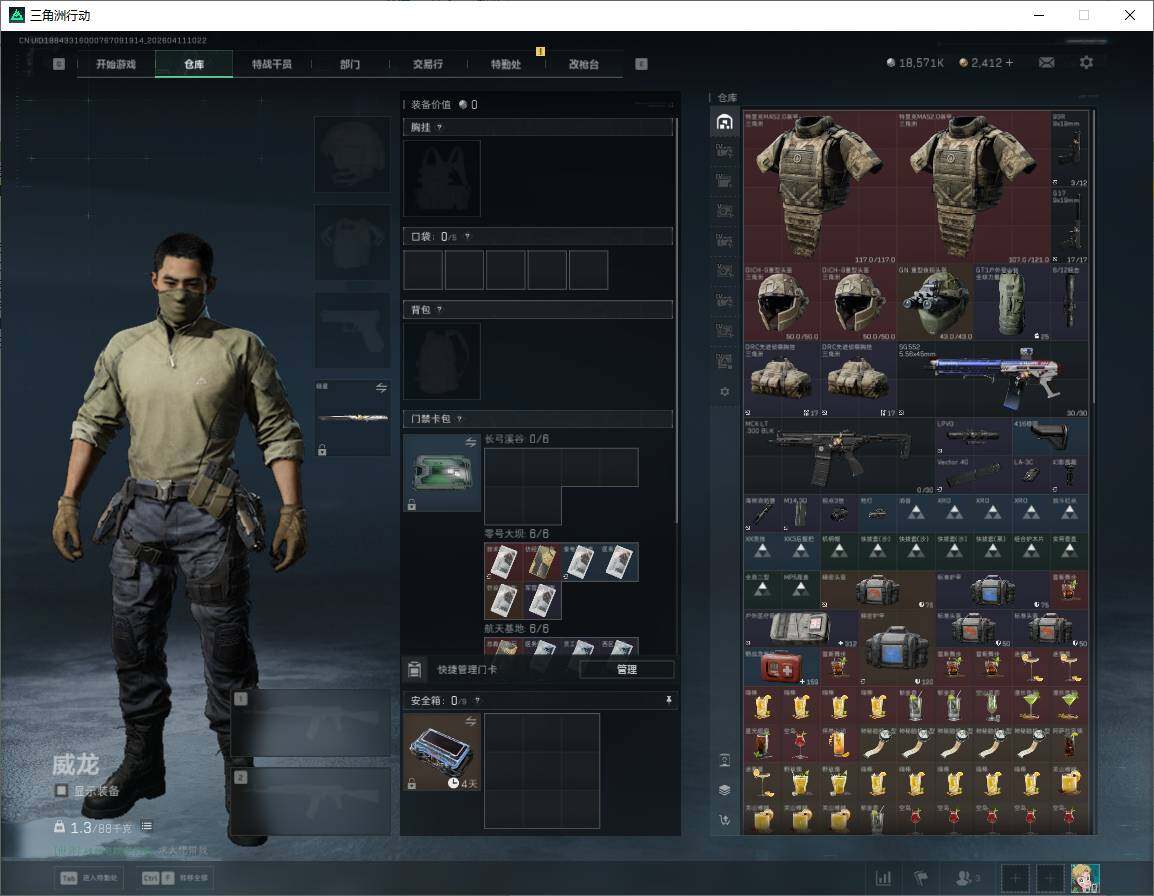The width and height of the screenshot is (1154, 896).
Task: Select the LPVO scope attachment
Action: 974,437
